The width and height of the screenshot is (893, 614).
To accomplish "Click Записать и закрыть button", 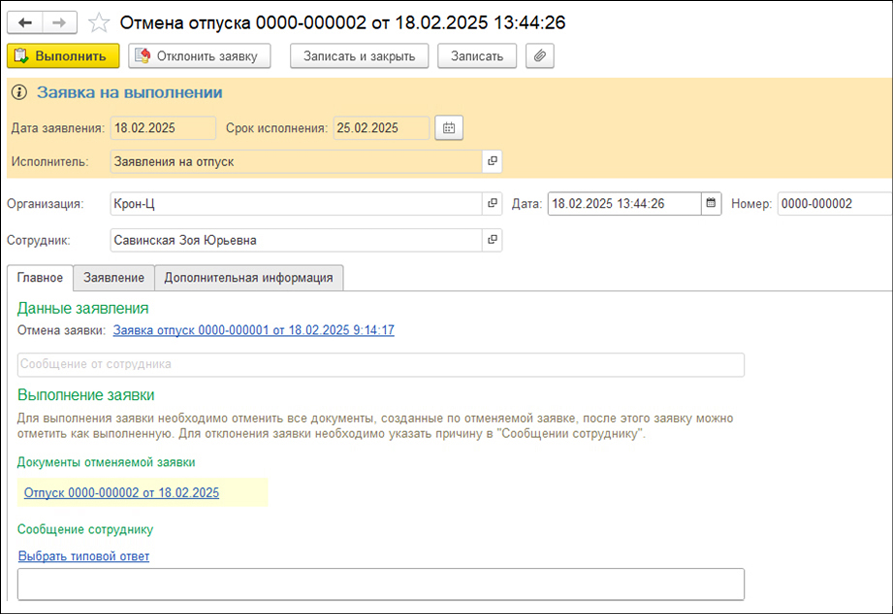I will [359, 56].
